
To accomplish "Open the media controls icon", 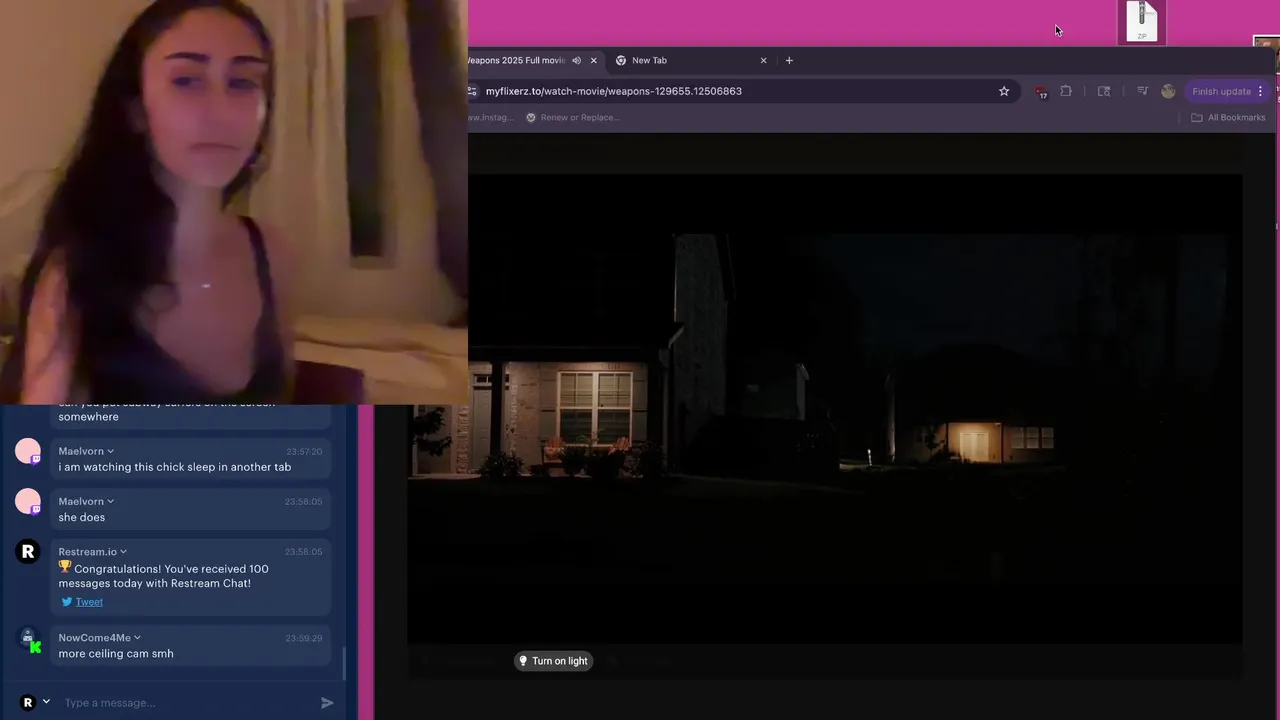I will [1142, 91].
